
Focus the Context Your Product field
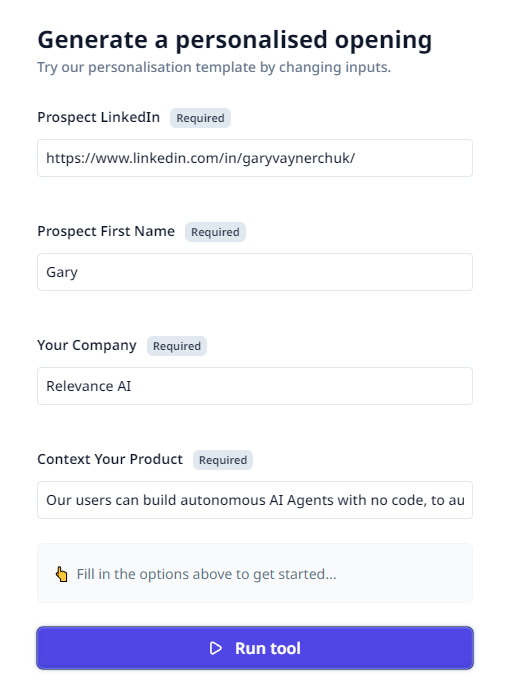pyautogui.click(x=255, y=500)
